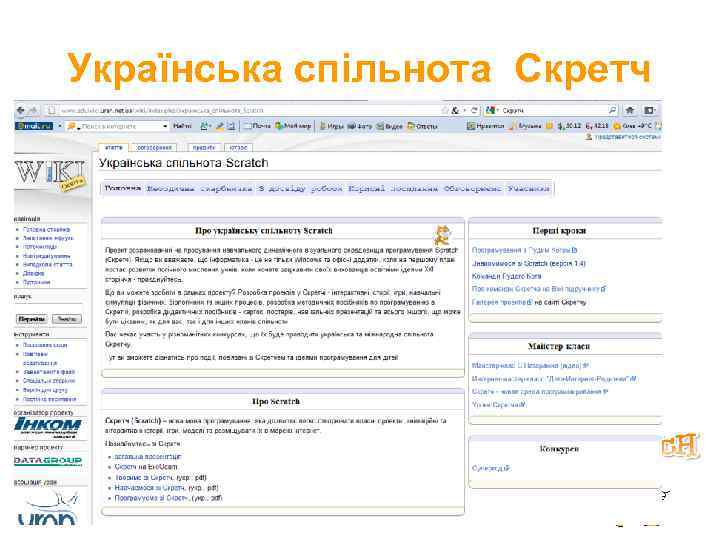Click the Киев weather indicator on the toolbar
720x540 pixels.
633,126
